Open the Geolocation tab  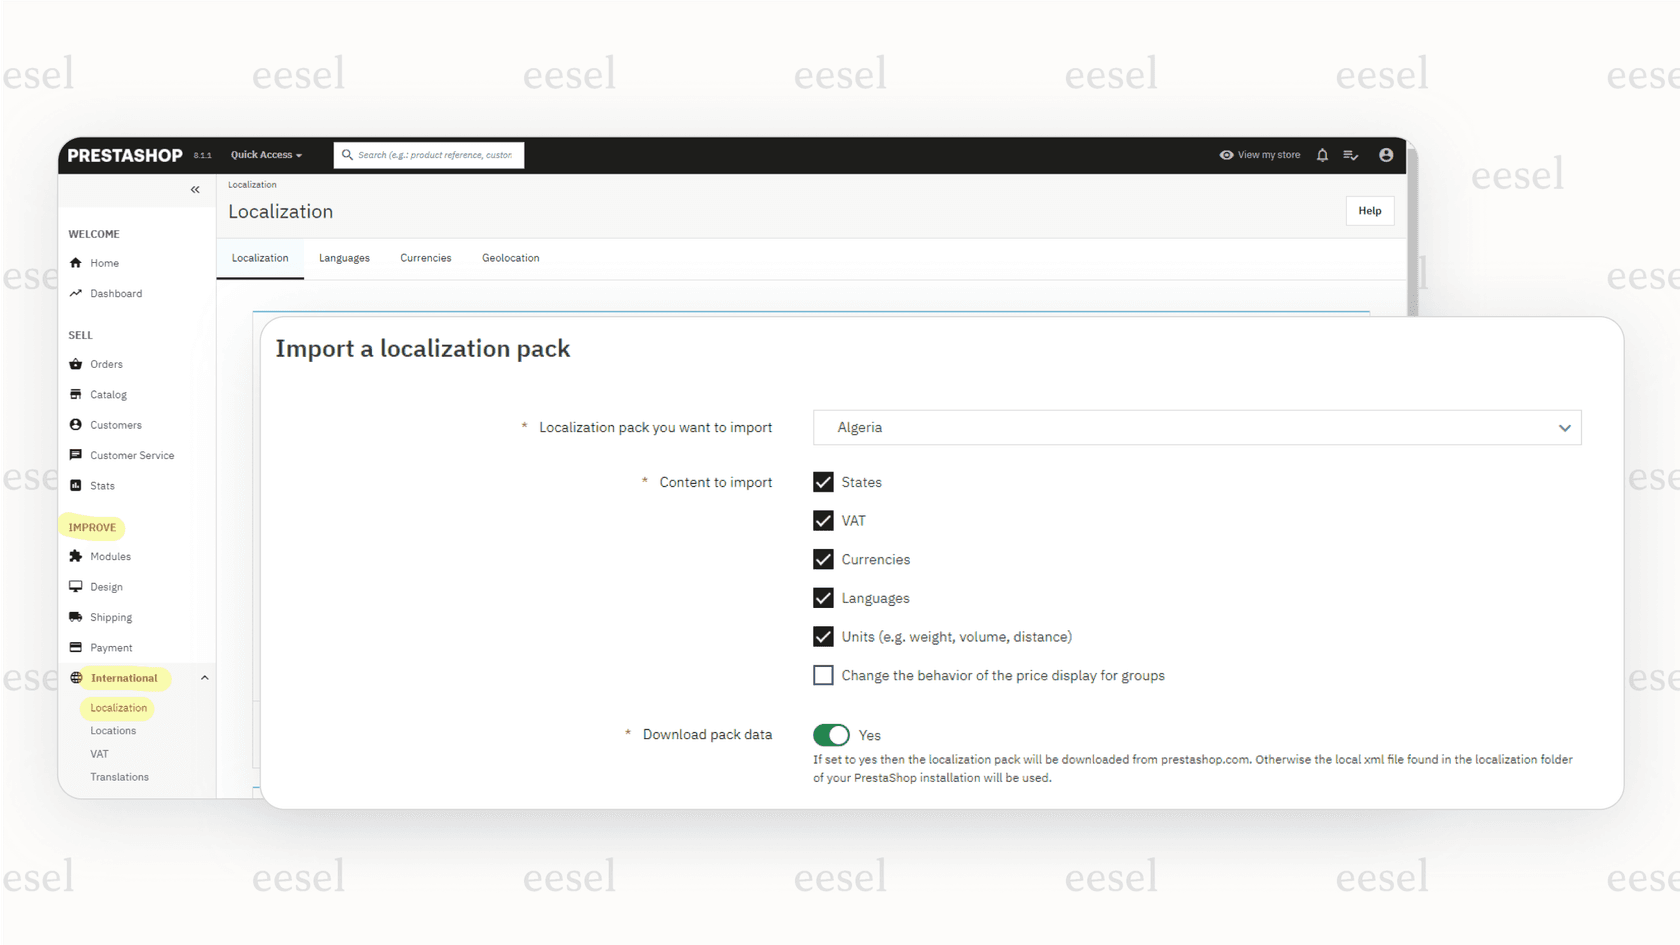pyautogui.click(x=510, y=258)
